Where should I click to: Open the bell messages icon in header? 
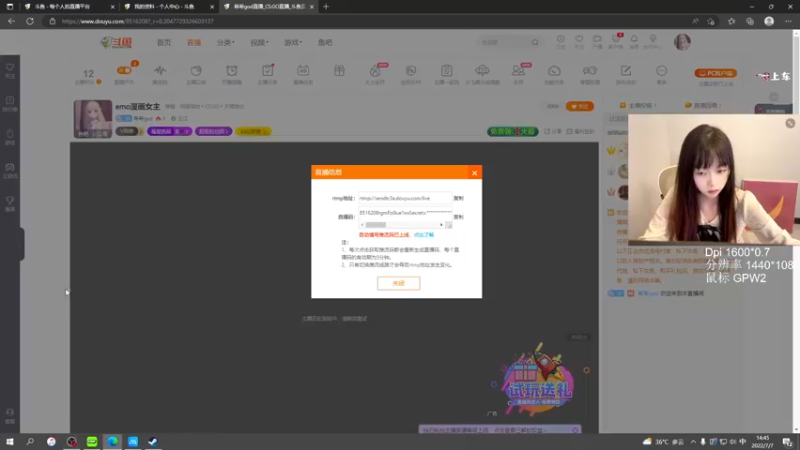click(x=634, y=41)
